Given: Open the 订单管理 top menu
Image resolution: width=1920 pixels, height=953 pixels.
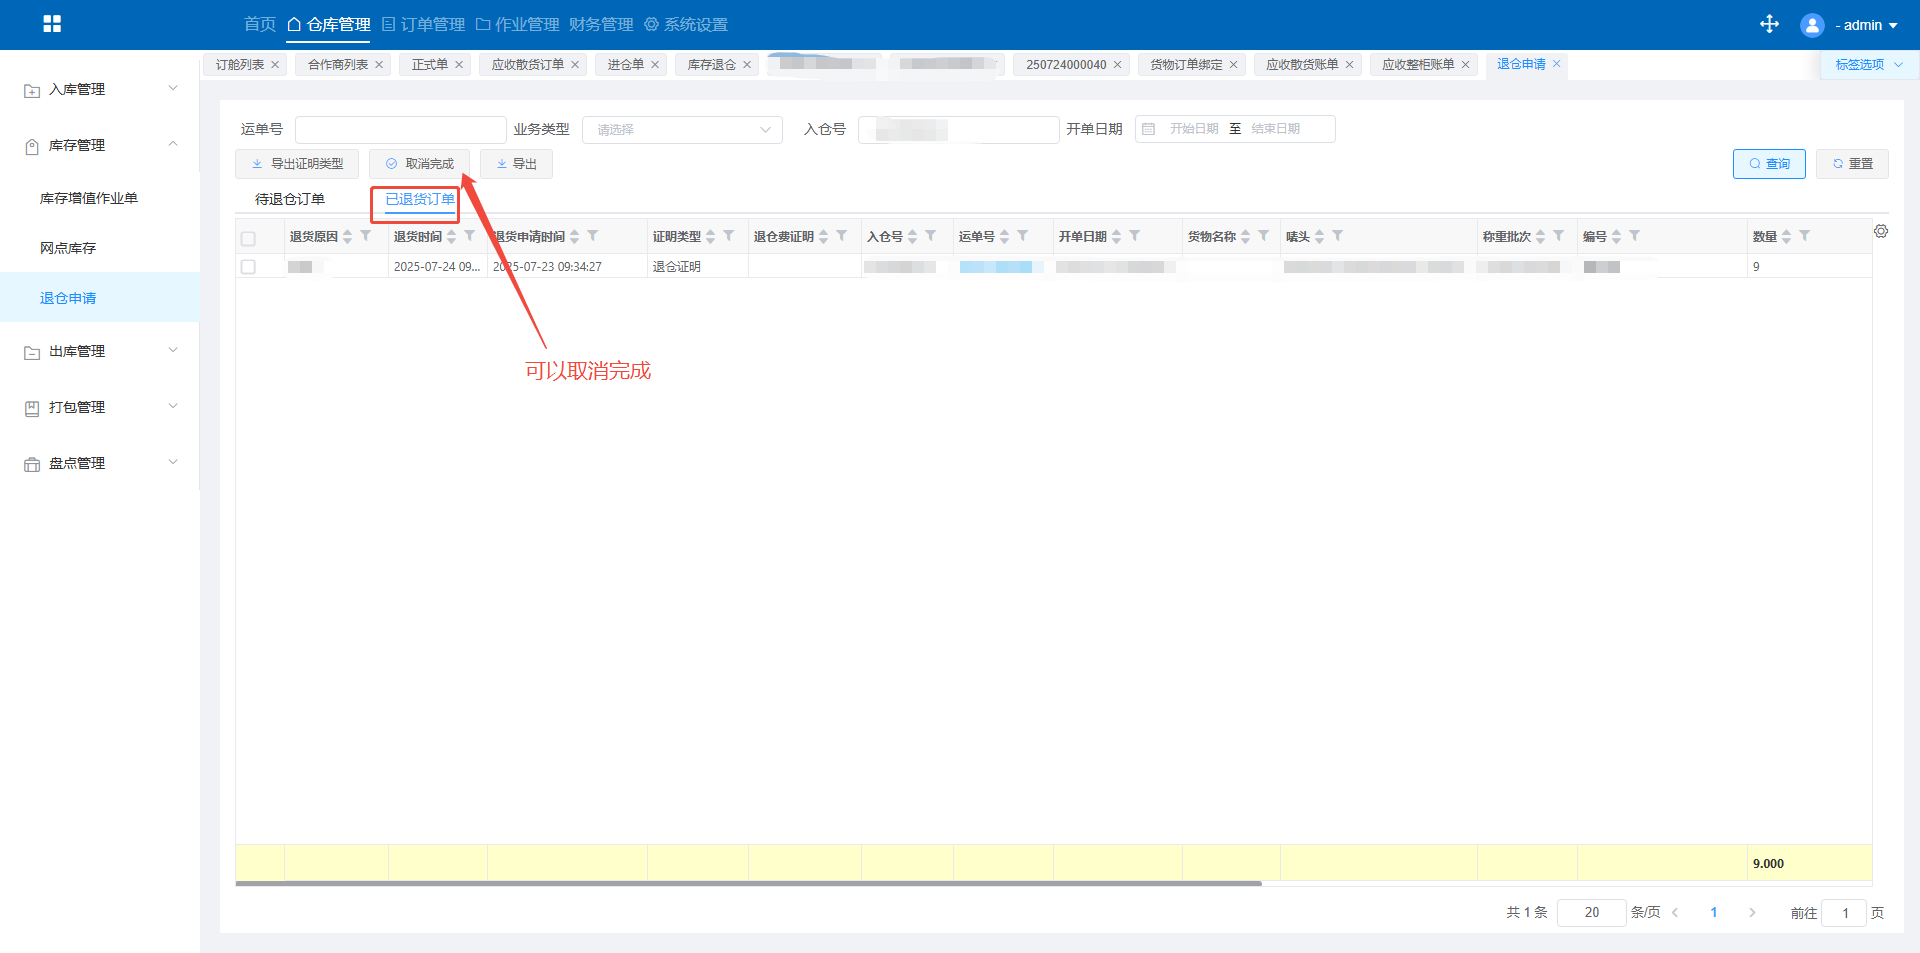Looking at the screenshot, I should coord(424,24).
